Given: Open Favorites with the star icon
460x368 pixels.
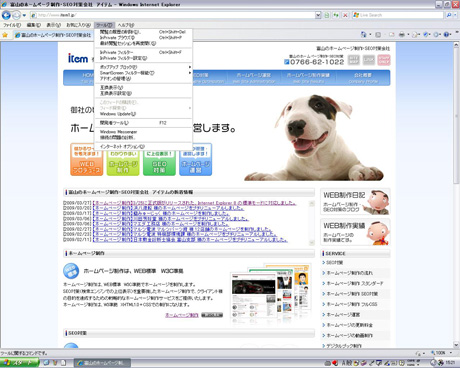Looking at the screenshot, I should point(5,35).
